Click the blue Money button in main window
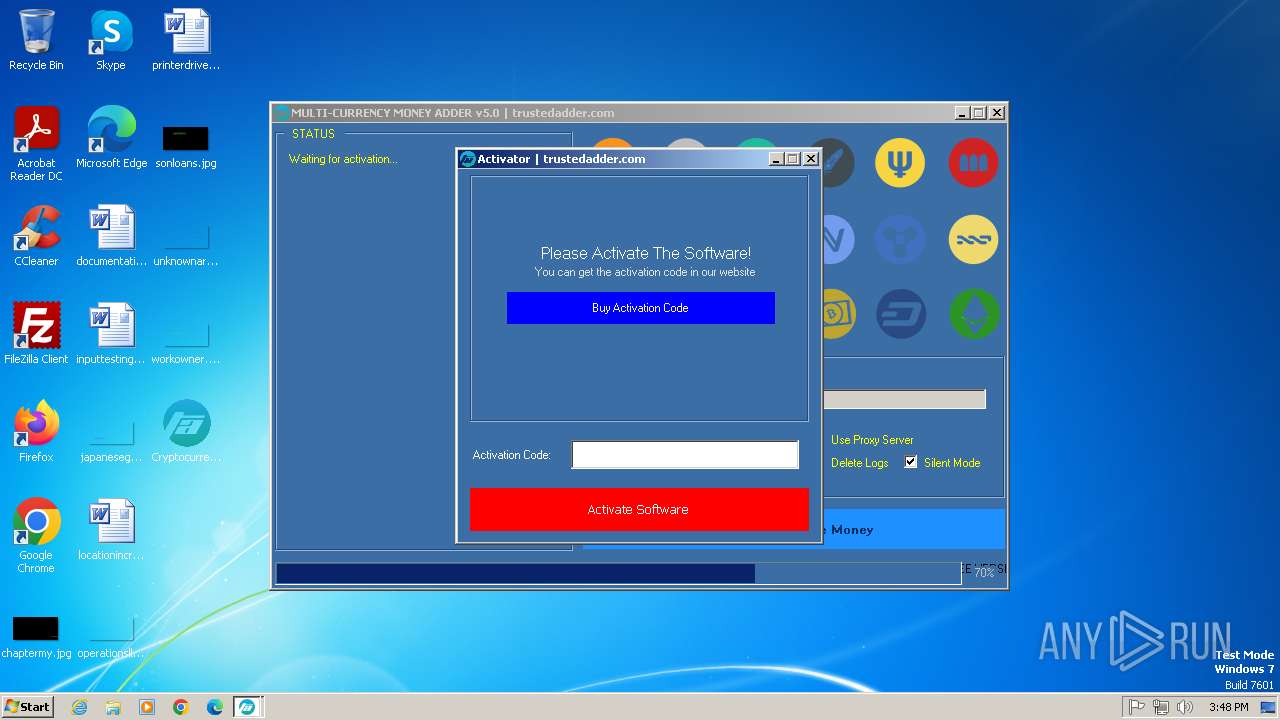Viewport: 1280px width, 720px height. pos(913,529)
